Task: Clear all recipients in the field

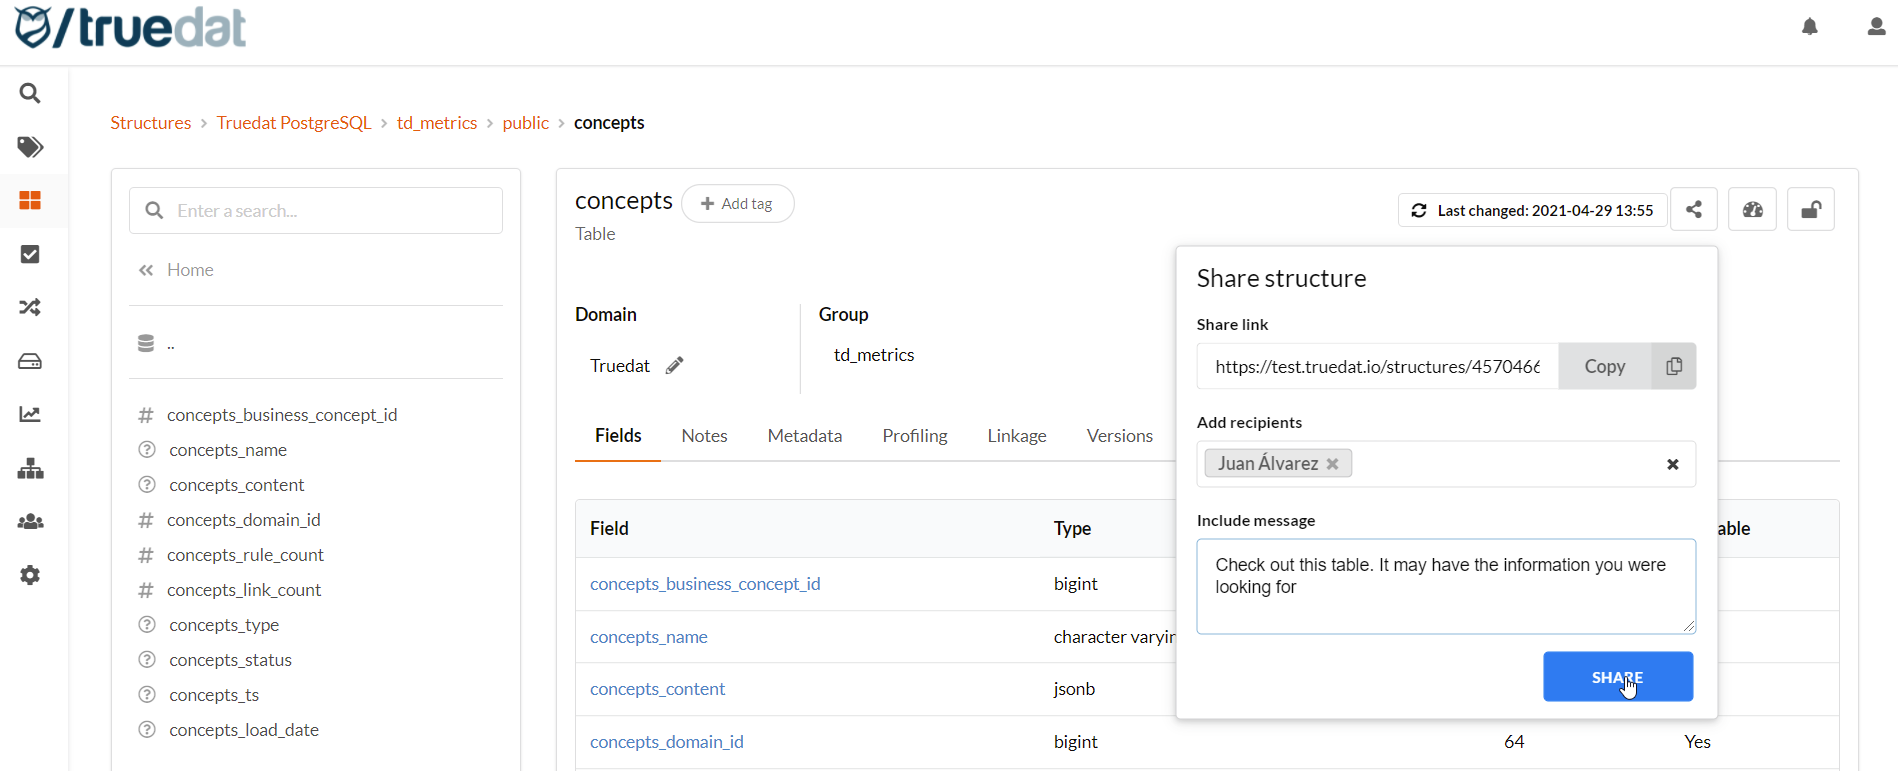Action: (x=1672, y=464)
